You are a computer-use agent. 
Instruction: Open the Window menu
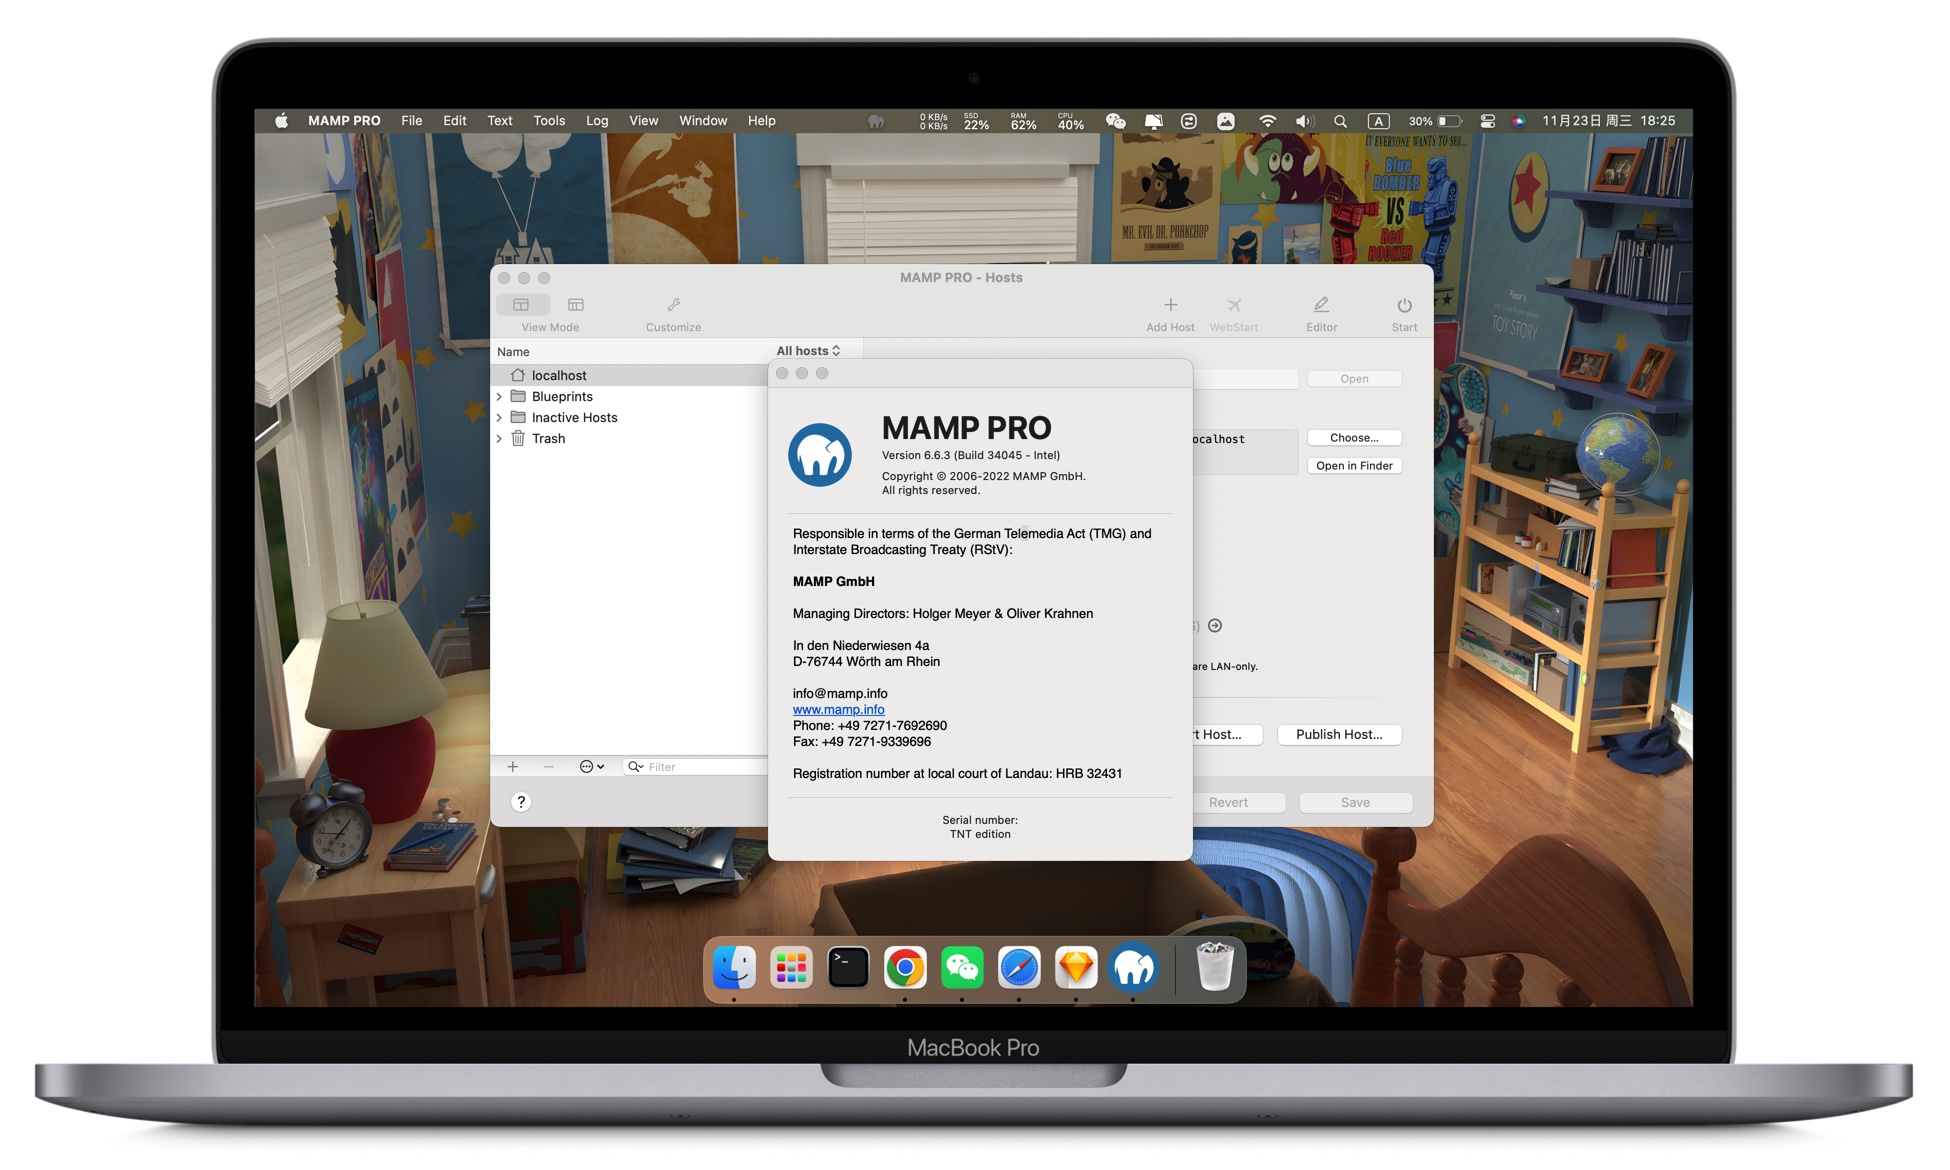click(703, 121)
